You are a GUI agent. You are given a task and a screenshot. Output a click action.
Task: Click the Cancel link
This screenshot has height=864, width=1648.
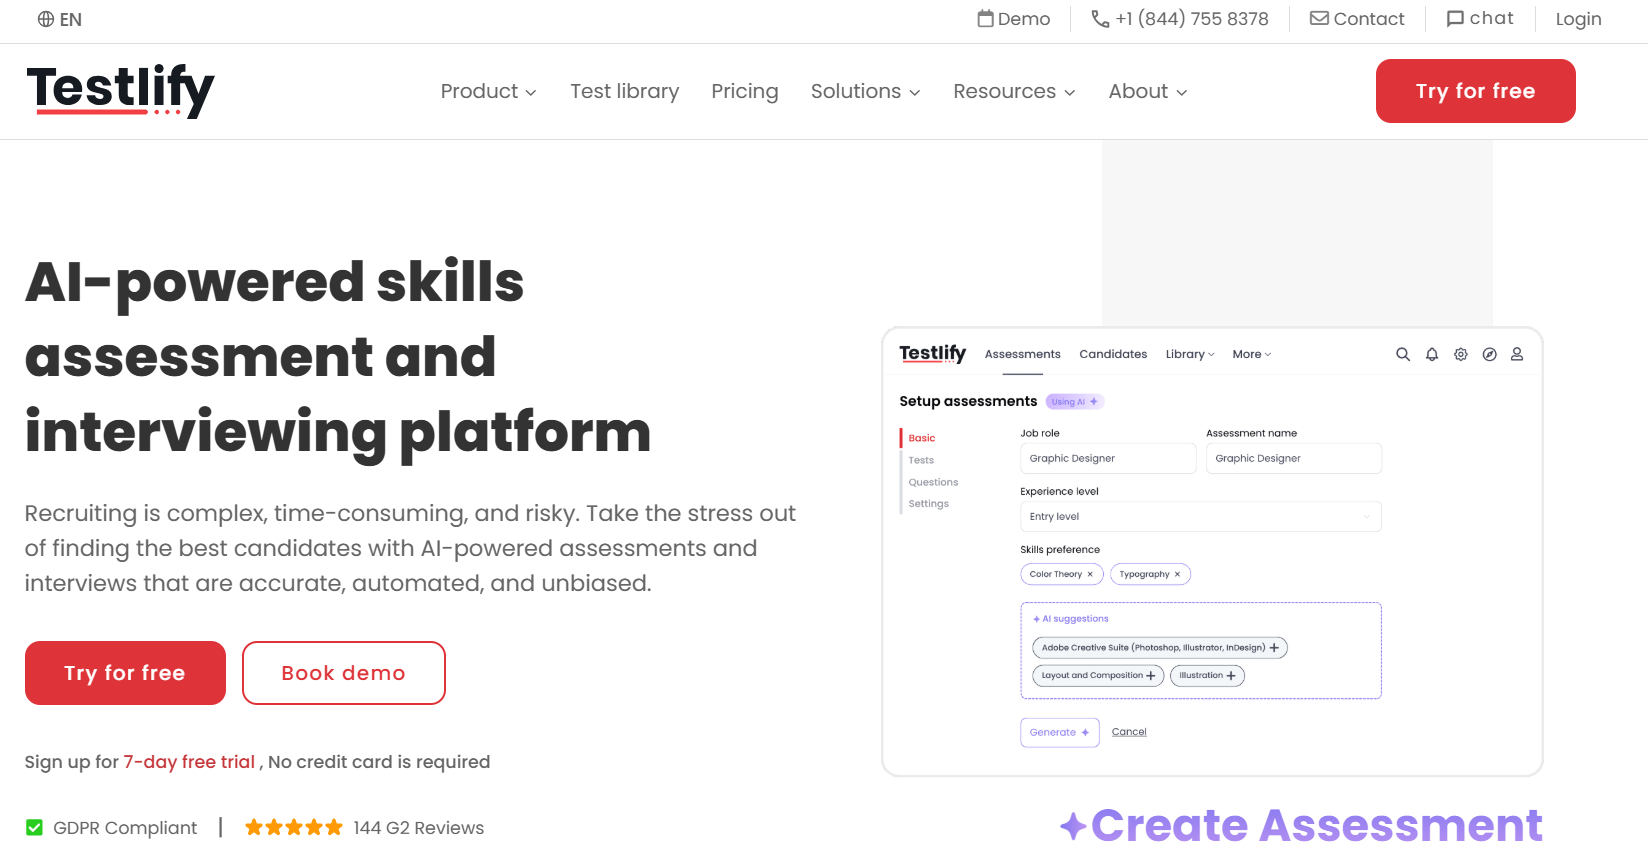[1129, 732]
